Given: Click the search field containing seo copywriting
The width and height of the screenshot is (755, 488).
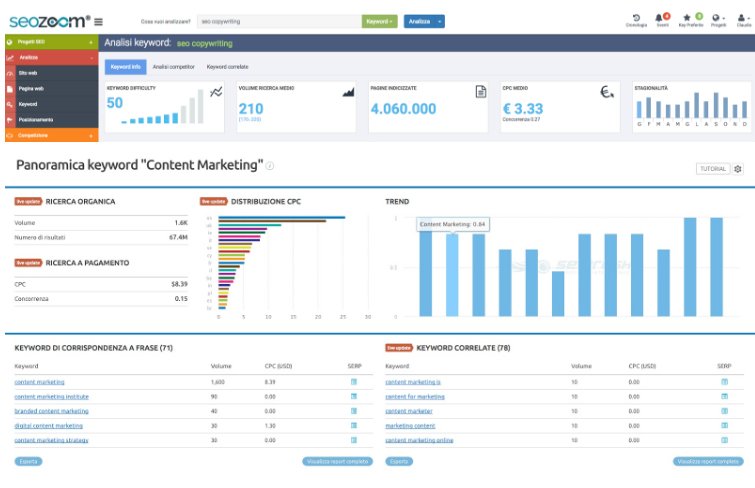Looking at the screenshot, I should coord(279,21).
